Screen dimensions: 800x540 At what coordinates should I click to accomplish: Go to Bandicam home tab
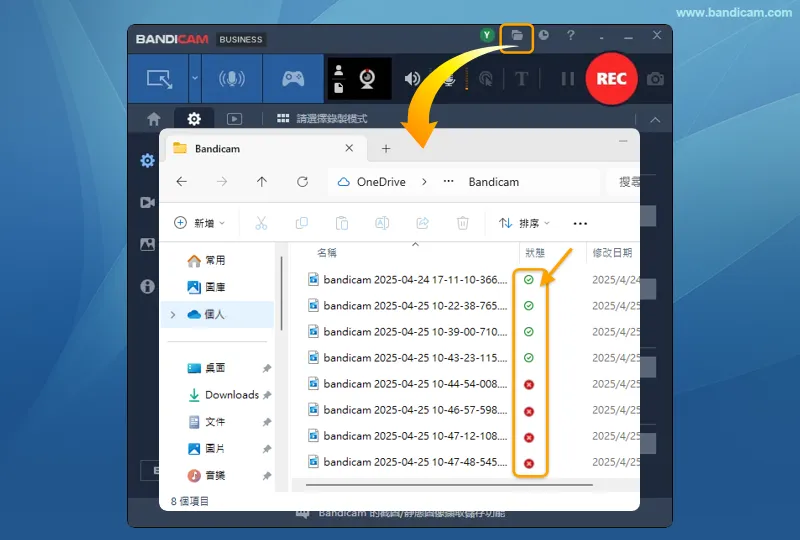pyautogui.click(x=154, y=119)
